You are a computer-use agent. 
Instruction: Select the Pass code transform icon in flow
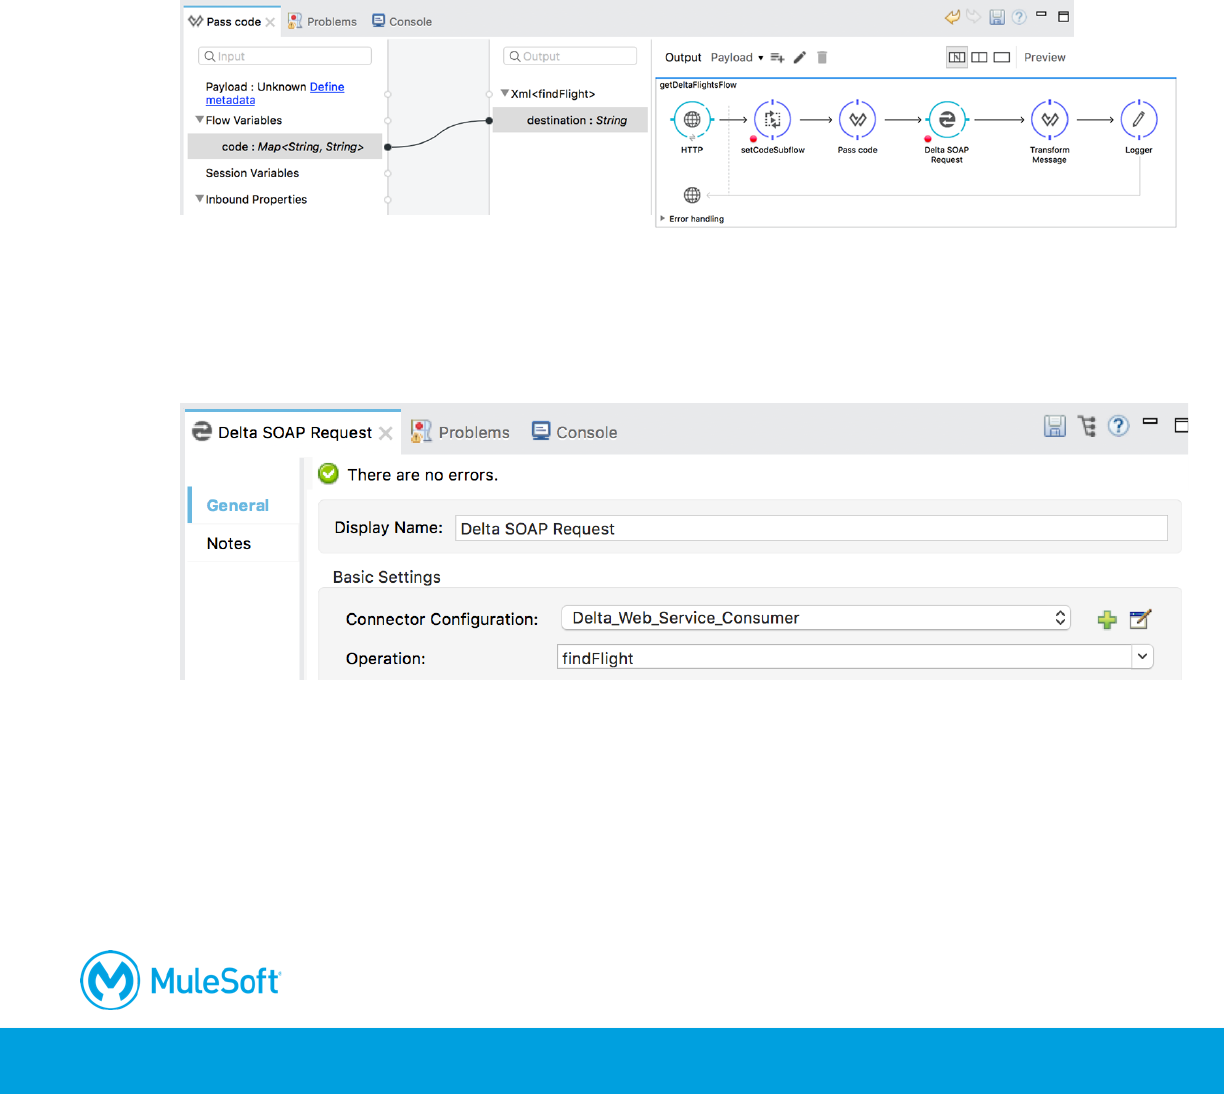(857, 119)
